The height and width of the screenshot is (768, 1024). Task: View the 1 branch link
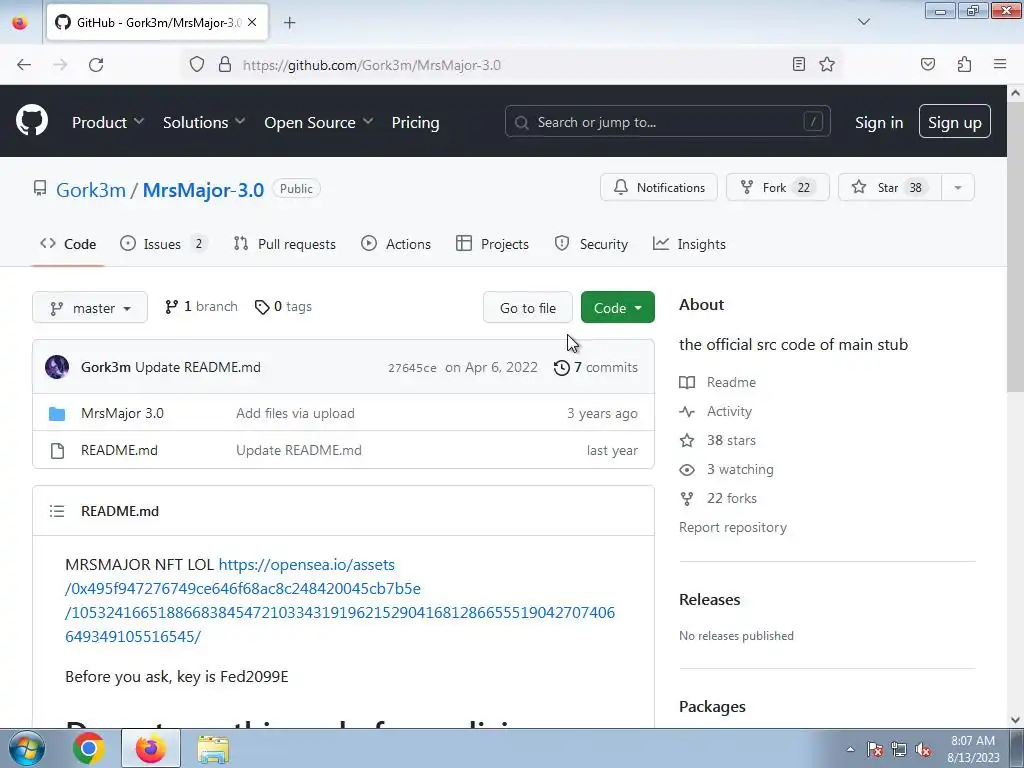(201, 306)
